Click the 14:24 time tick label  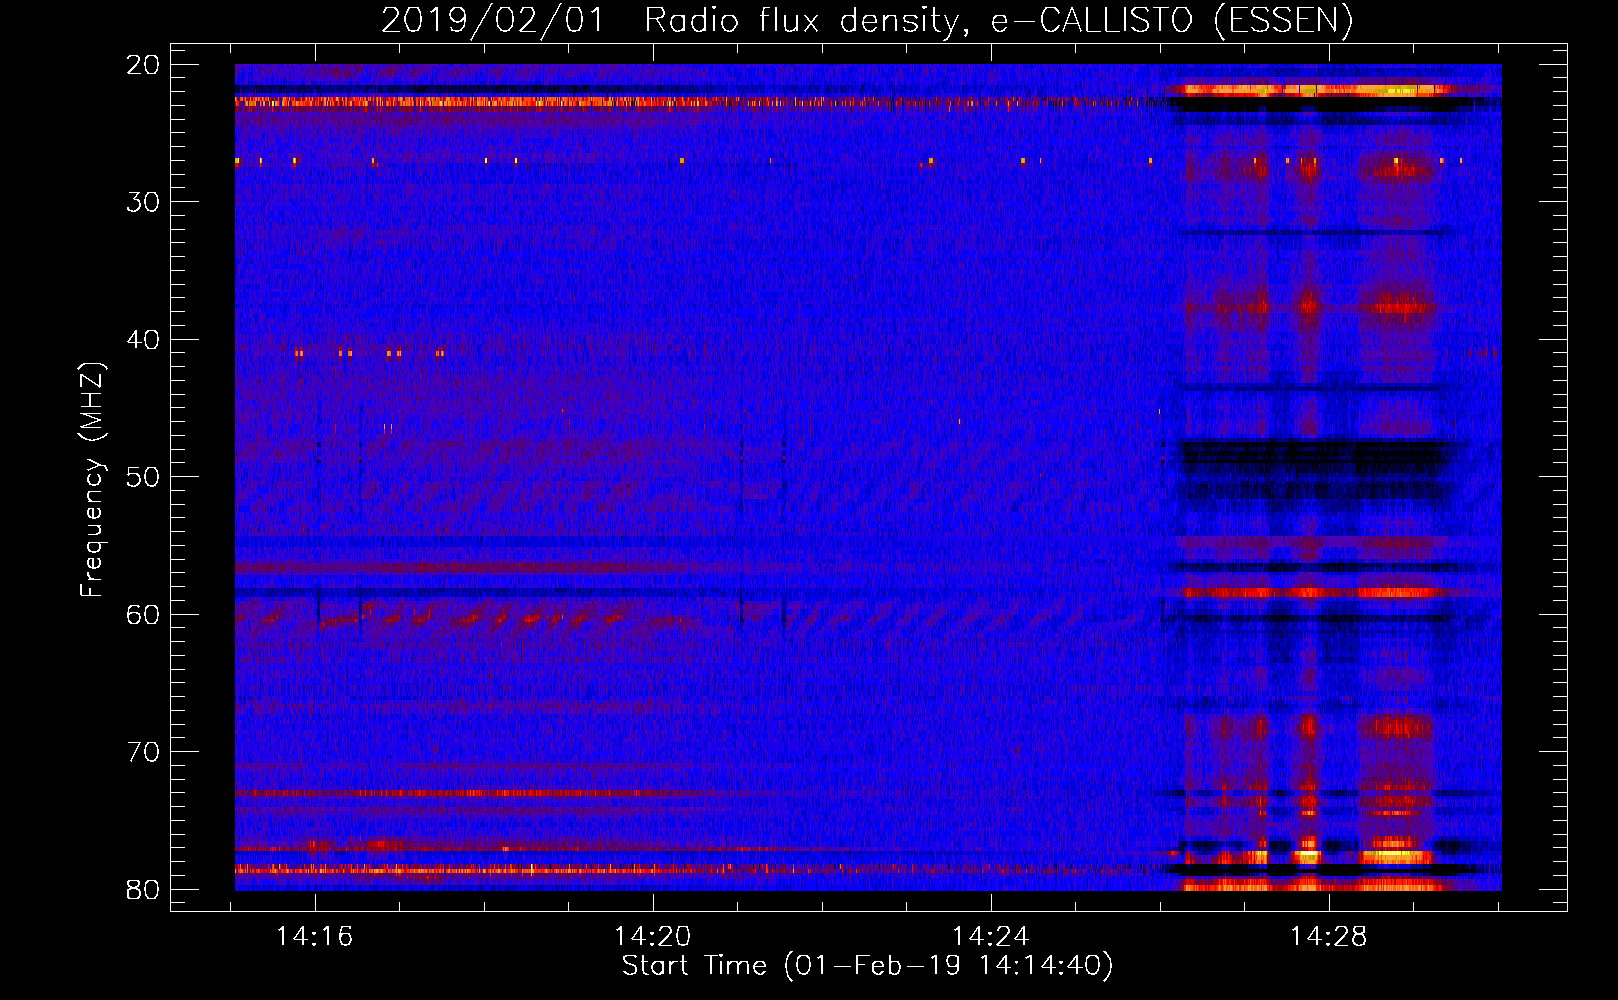990,937
